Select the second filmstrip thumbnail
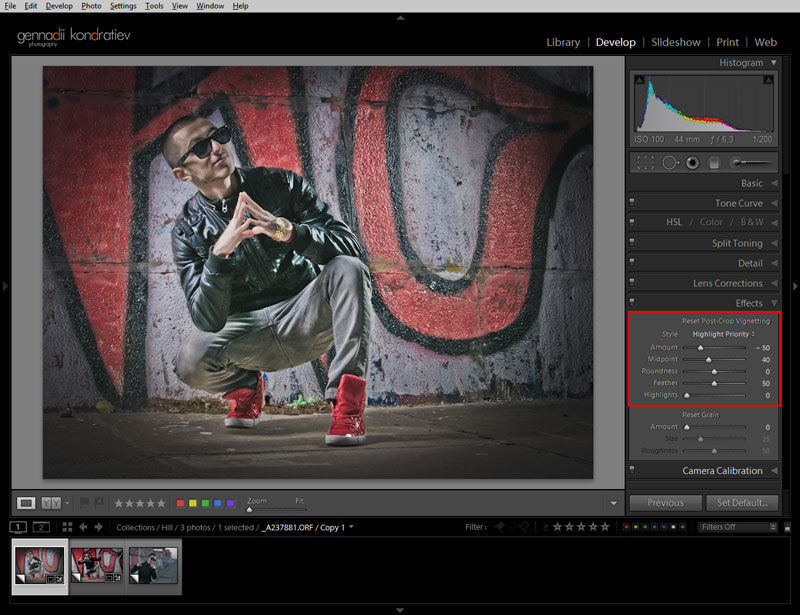Image resolution: width=800 pixels, height=615 pixels. pos(97,565)
